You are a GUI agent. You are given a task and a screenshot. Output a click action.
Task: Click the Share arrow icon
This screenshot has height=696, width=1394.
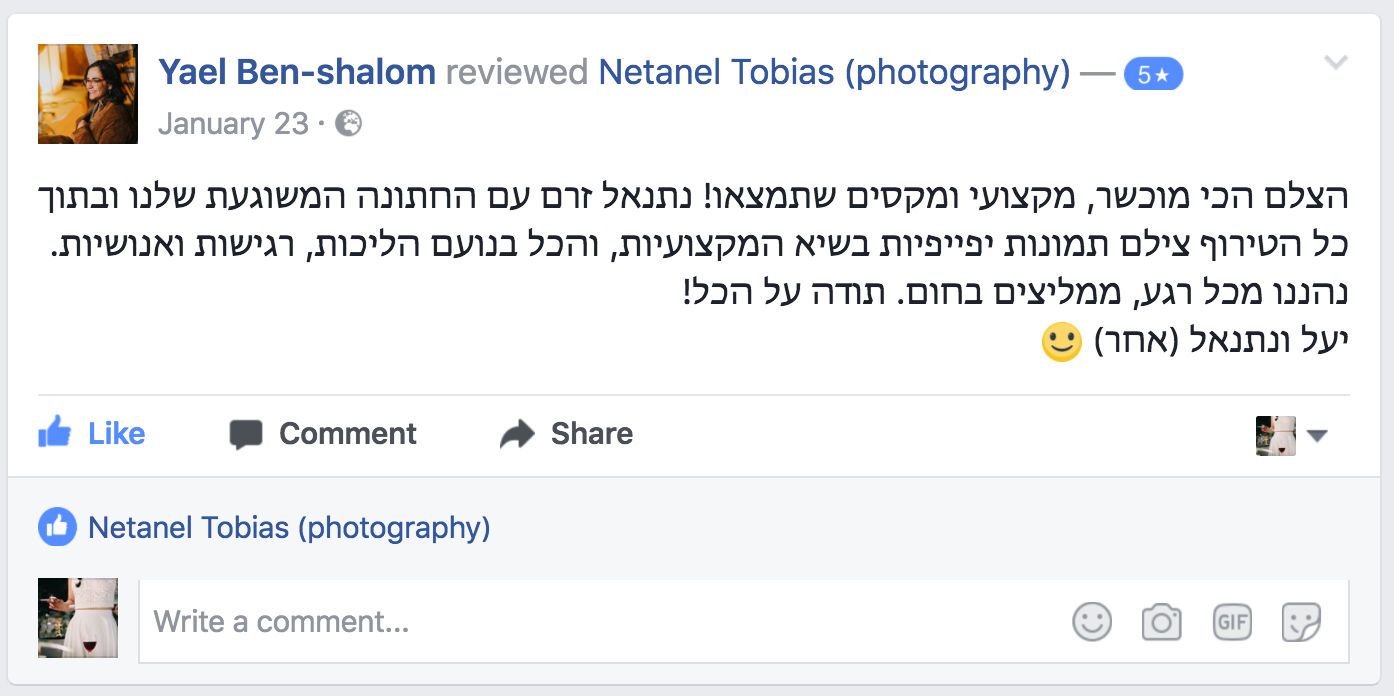point(518,434)
